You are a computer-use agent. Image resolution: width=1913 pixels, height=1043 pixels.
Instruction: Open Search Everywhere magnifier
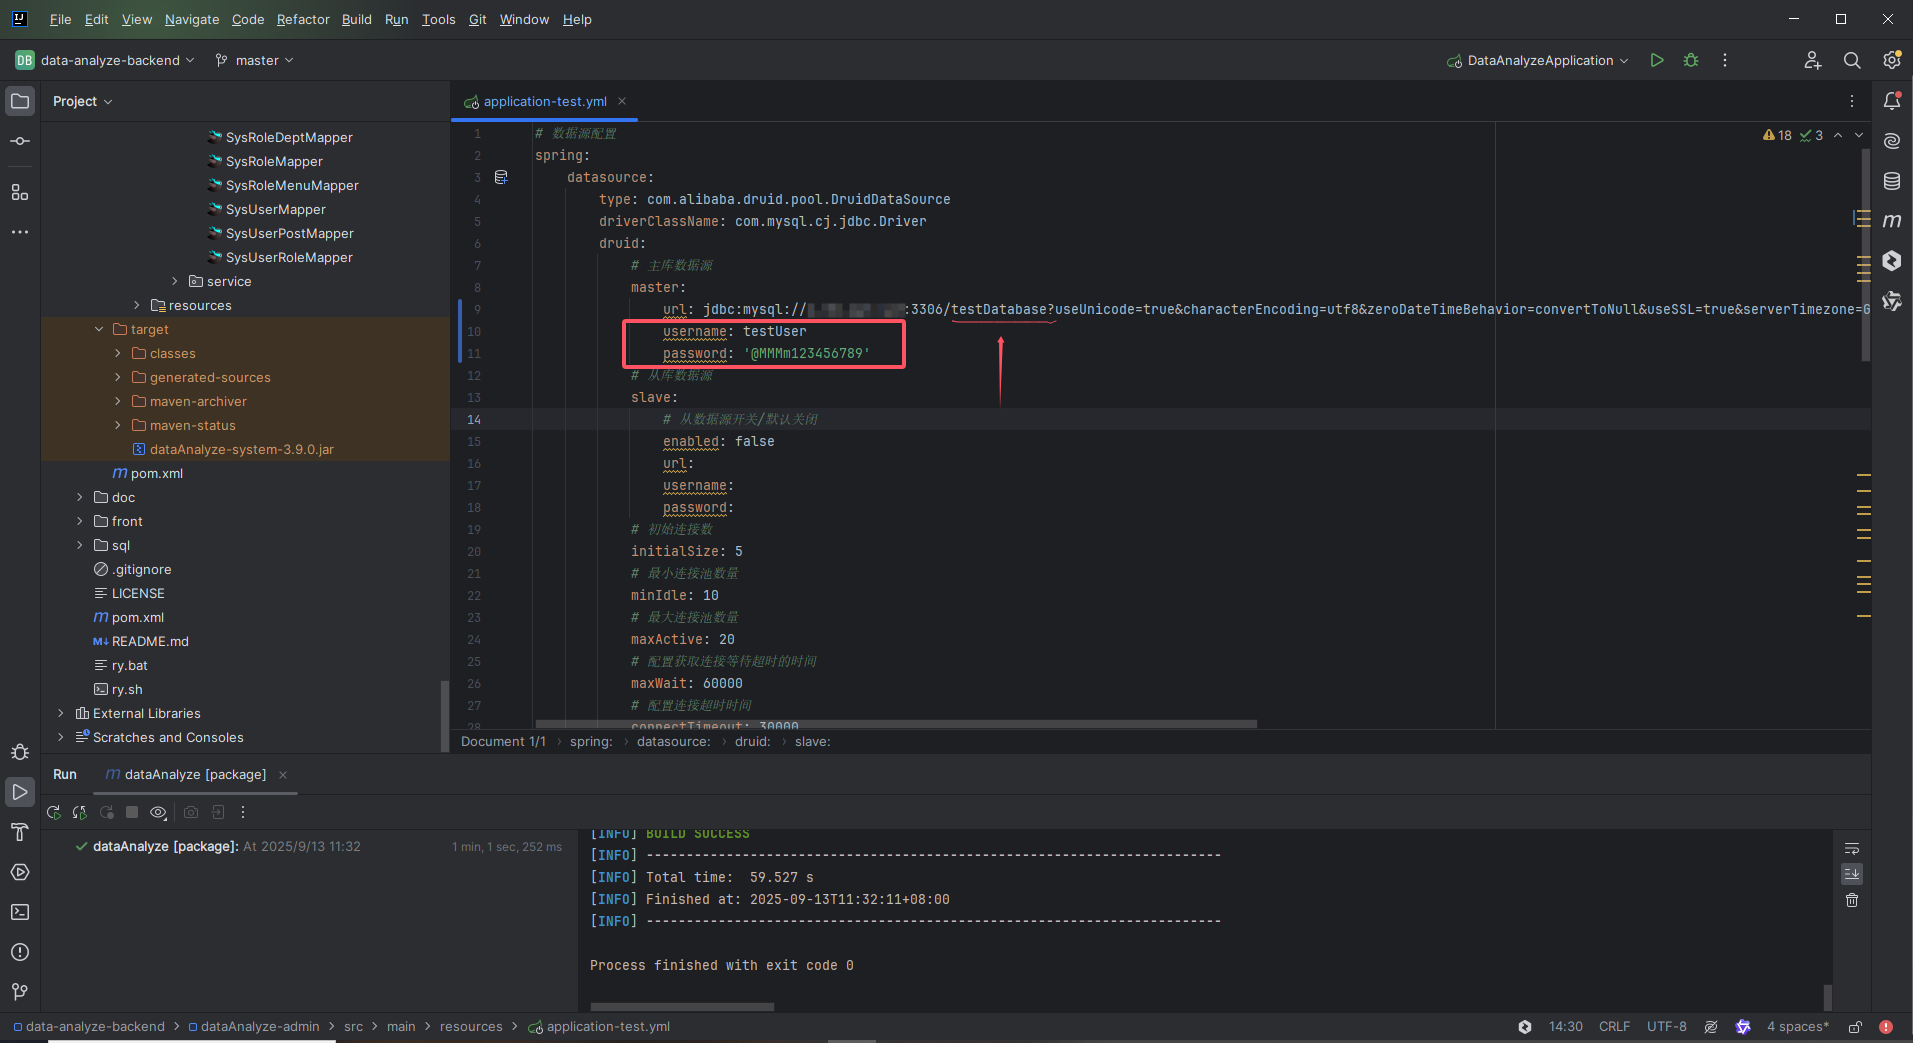click(x=1851, y=60)
